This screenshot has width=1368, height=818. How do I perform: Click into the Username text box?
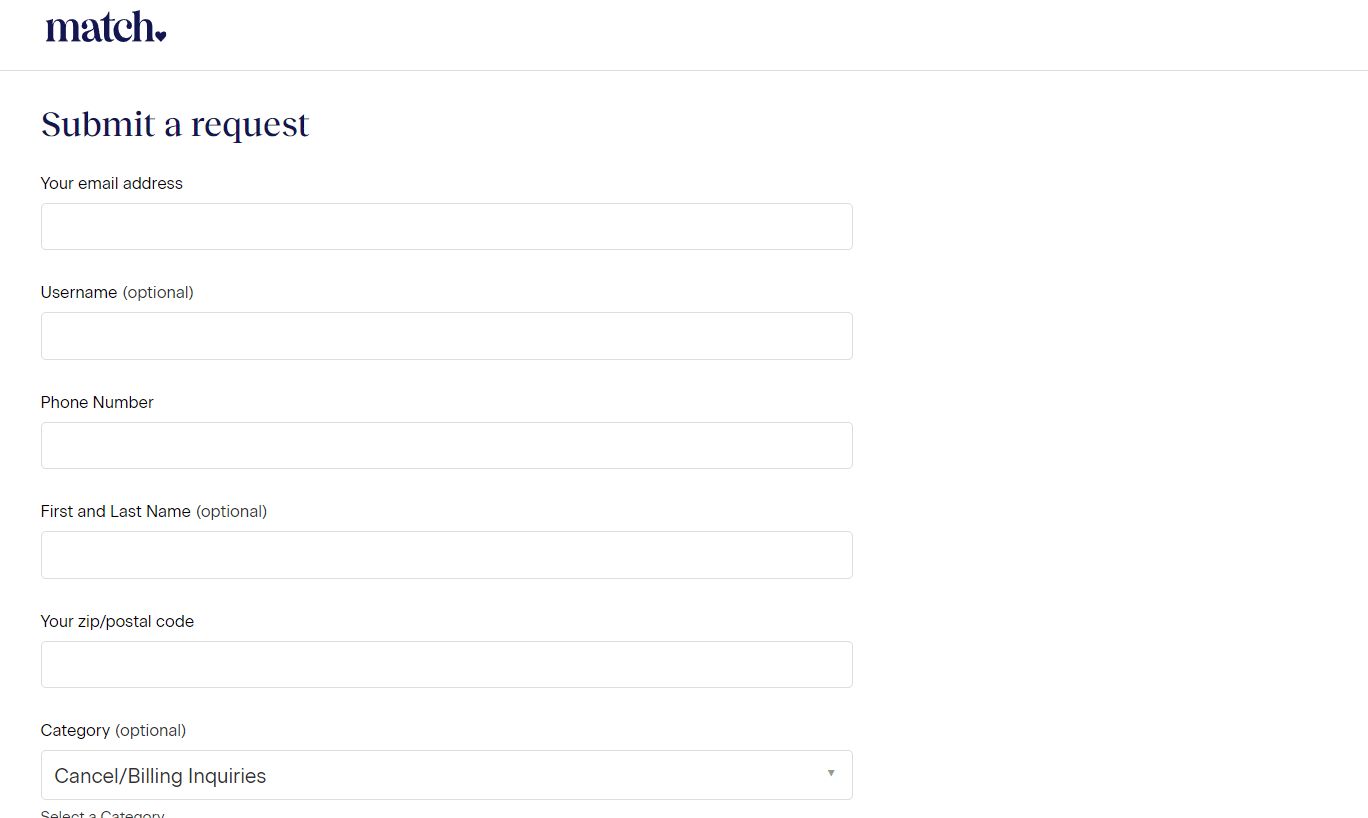click(446, 336)
